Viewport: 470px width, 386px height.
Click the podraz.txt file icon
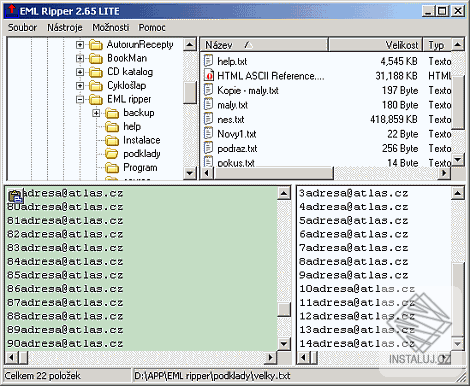pyautogui.click(x=208, y=148)
